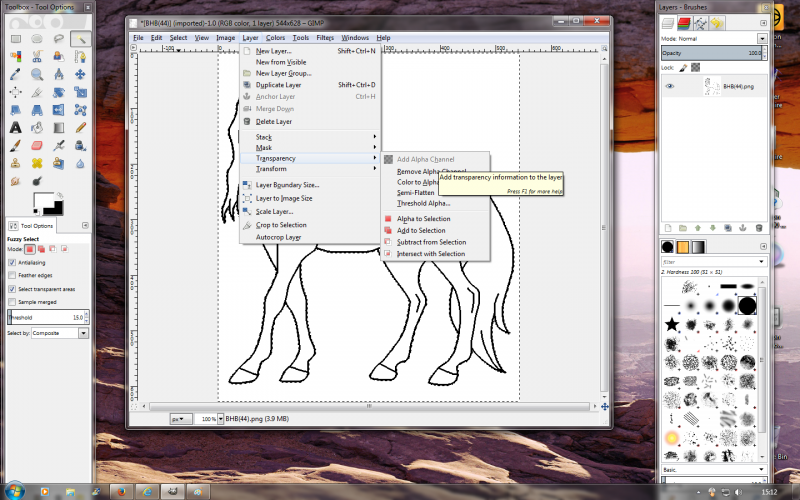This screenshot has width=800, height=500.
Task: Select the Color Picker tool
Action: pos(16,74)
